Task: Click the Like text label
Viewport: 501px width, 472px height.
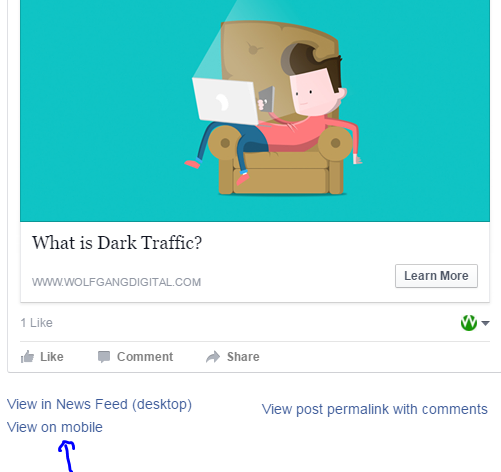Action: (52, 357)
